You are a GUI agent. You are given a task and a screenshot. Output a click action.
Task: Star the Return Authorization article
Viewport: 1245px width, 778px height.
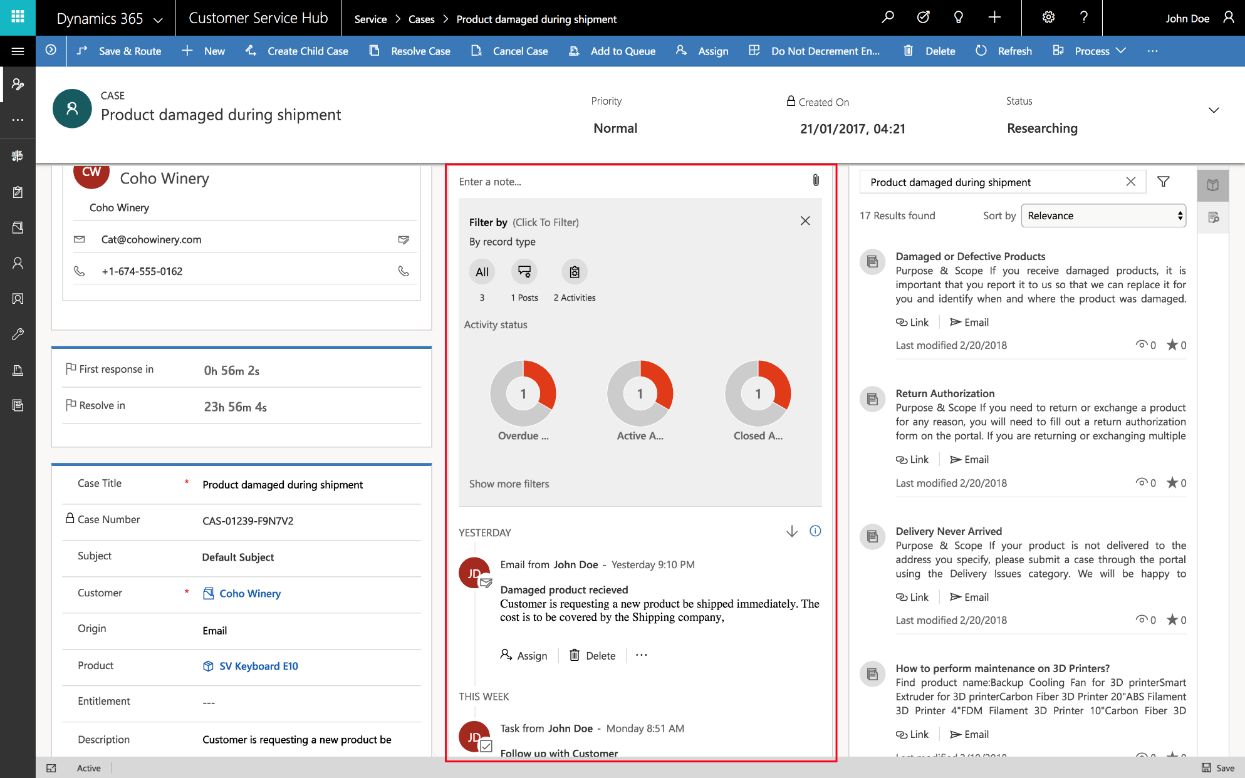[1172, 483]
